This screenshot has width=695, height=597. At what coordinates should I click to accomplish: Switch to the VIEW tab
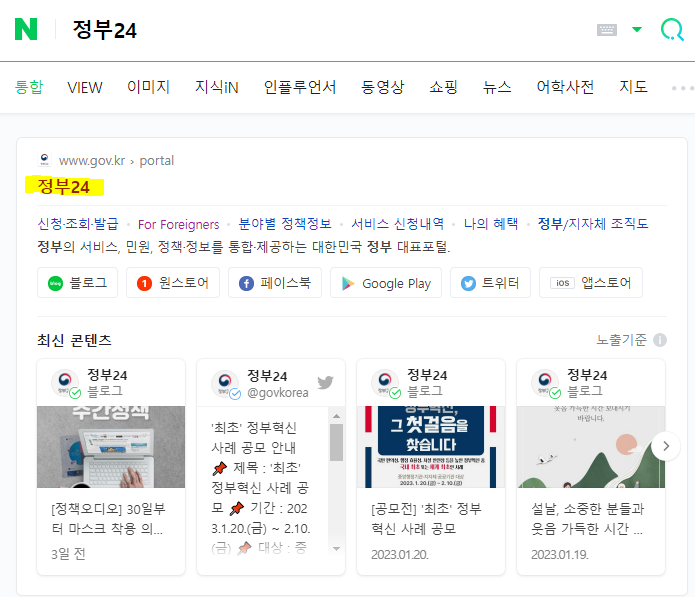85,87
